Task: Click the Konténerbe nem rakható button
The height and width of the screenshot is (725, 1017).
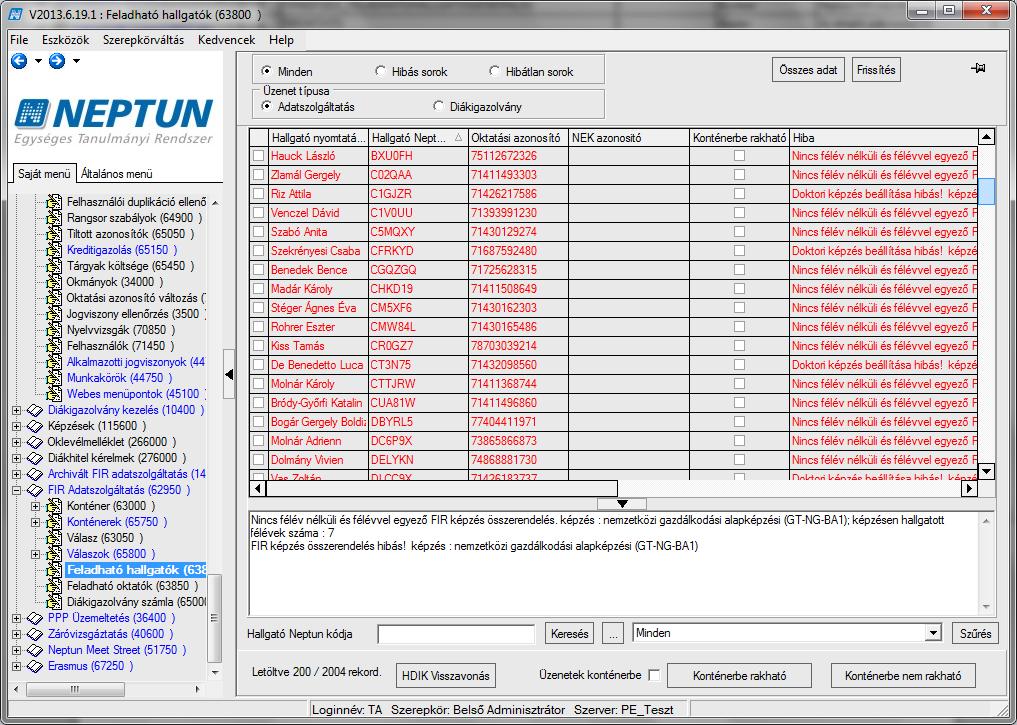Action: pyautogui.click(x=903, y=676)
